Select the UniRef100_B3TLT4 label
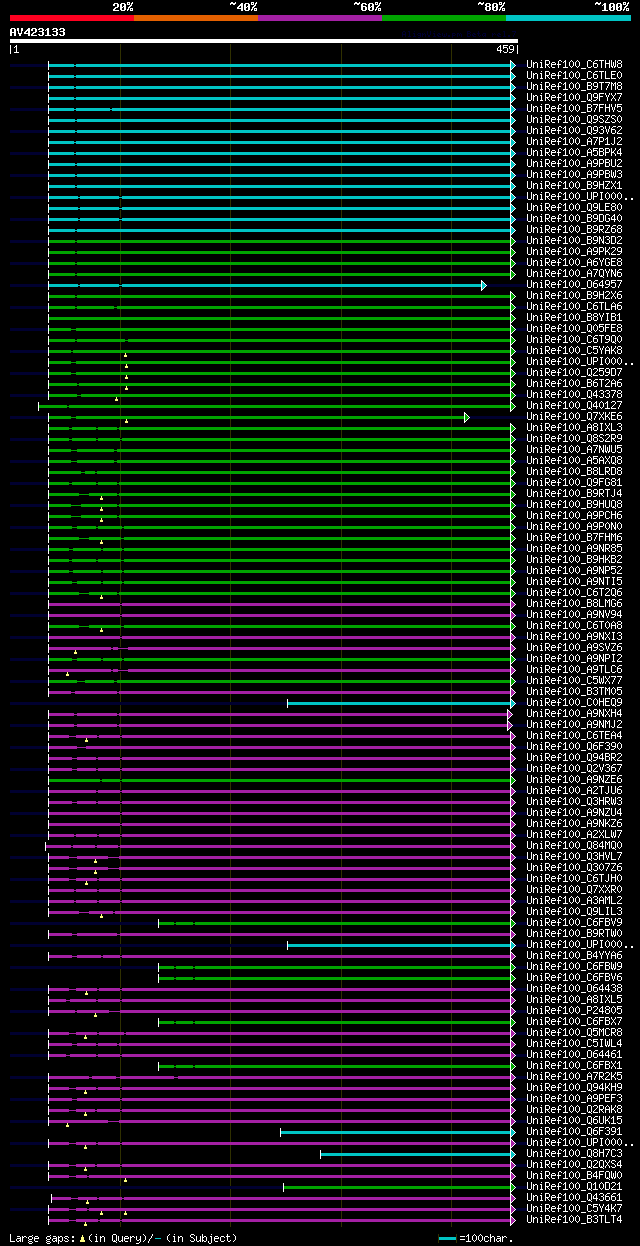This screenshot has height=1246, width=640. [574, 1219]
